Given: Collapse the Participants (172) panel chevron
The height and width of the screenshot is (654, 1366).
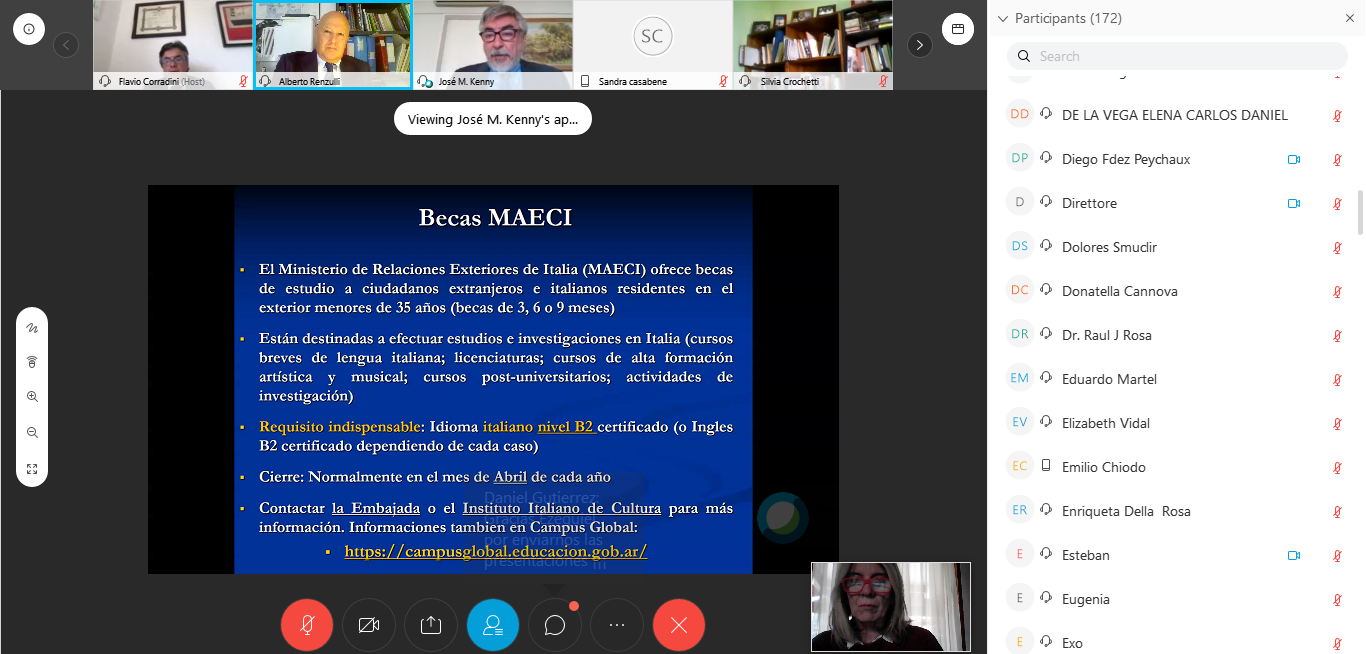Looking at the screenshot, I should tap(1003, 18).
